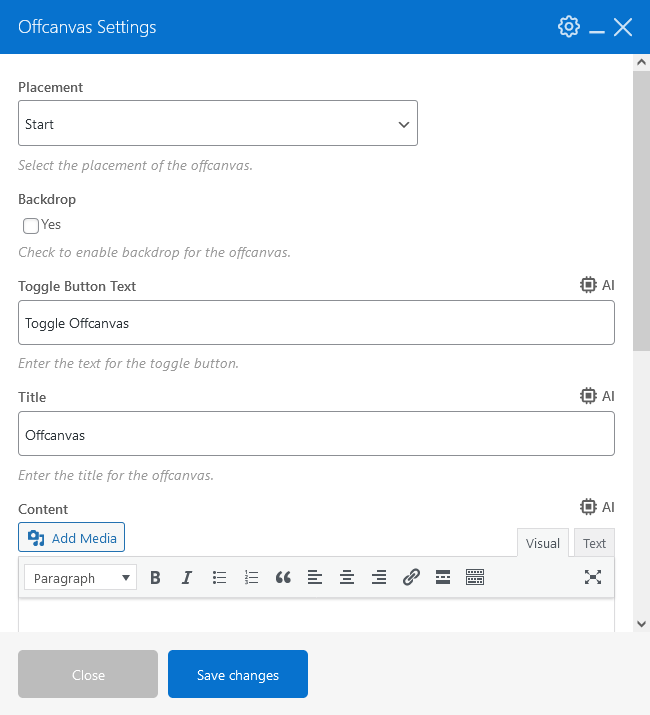Insert a Read More tag
This screenshot has width=650, height=715.
pos(443,577)
